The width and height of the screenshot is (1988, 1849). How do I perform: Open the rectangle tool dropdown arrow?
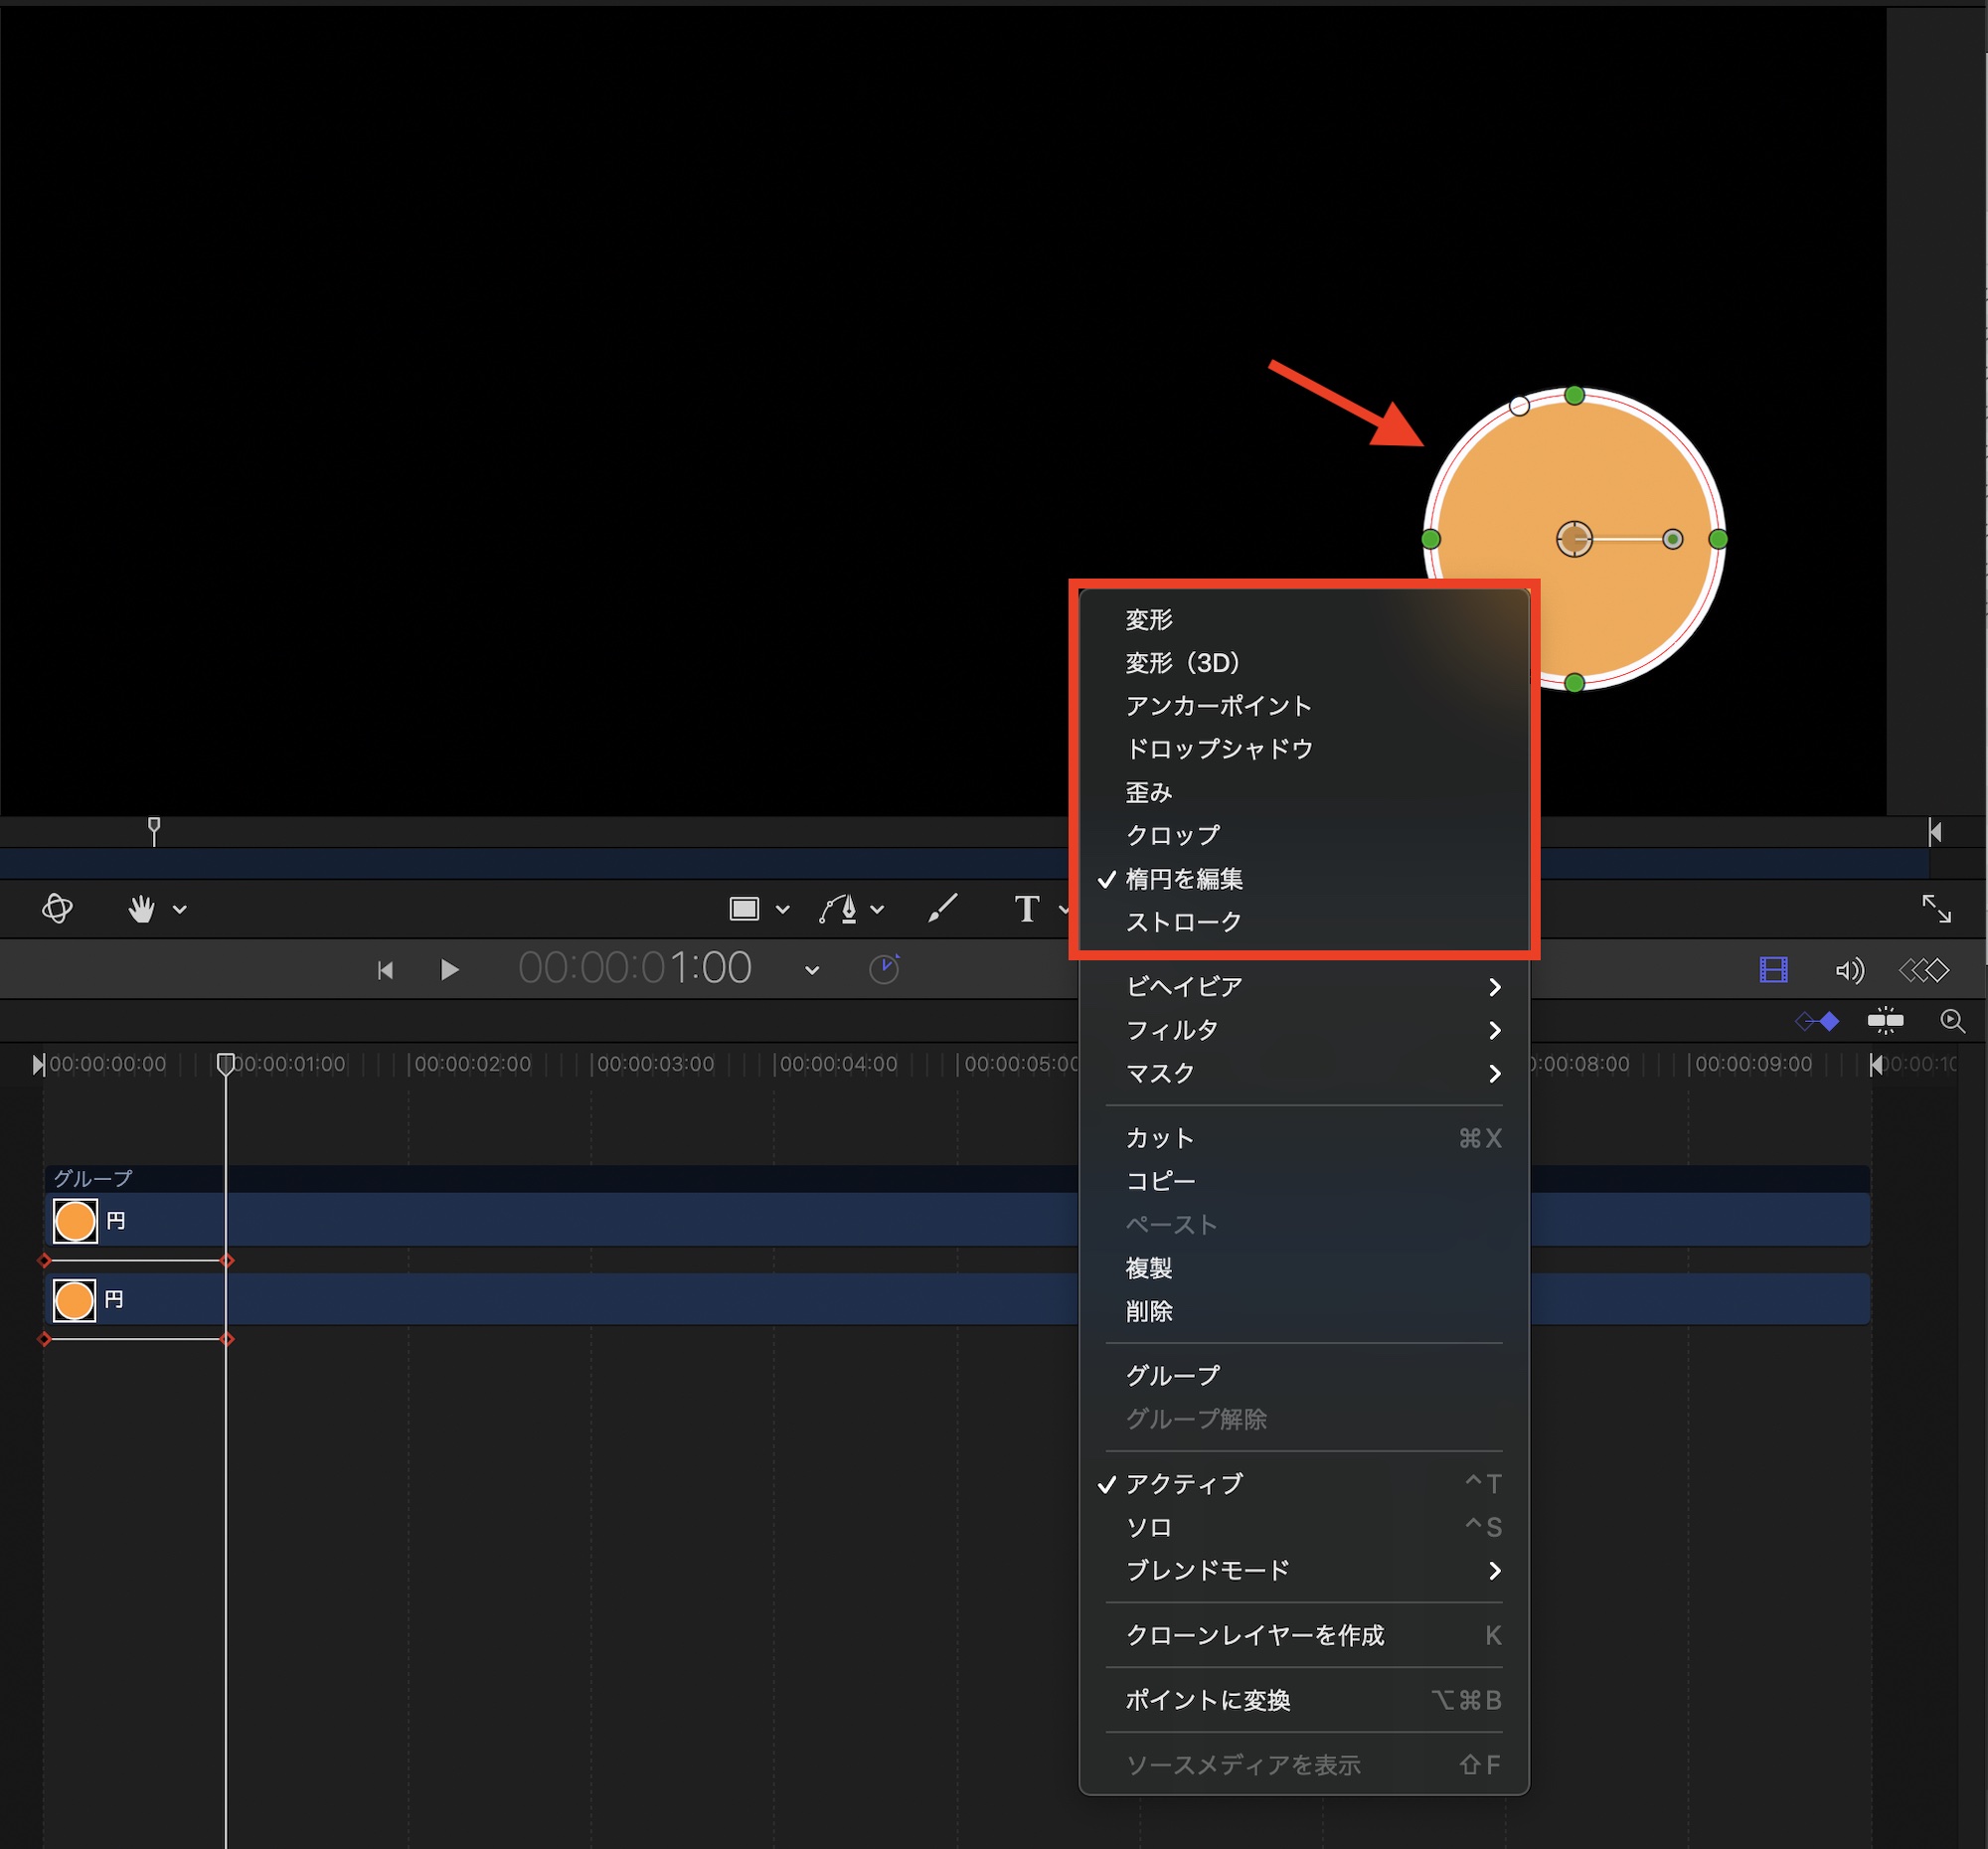point(783,909)
